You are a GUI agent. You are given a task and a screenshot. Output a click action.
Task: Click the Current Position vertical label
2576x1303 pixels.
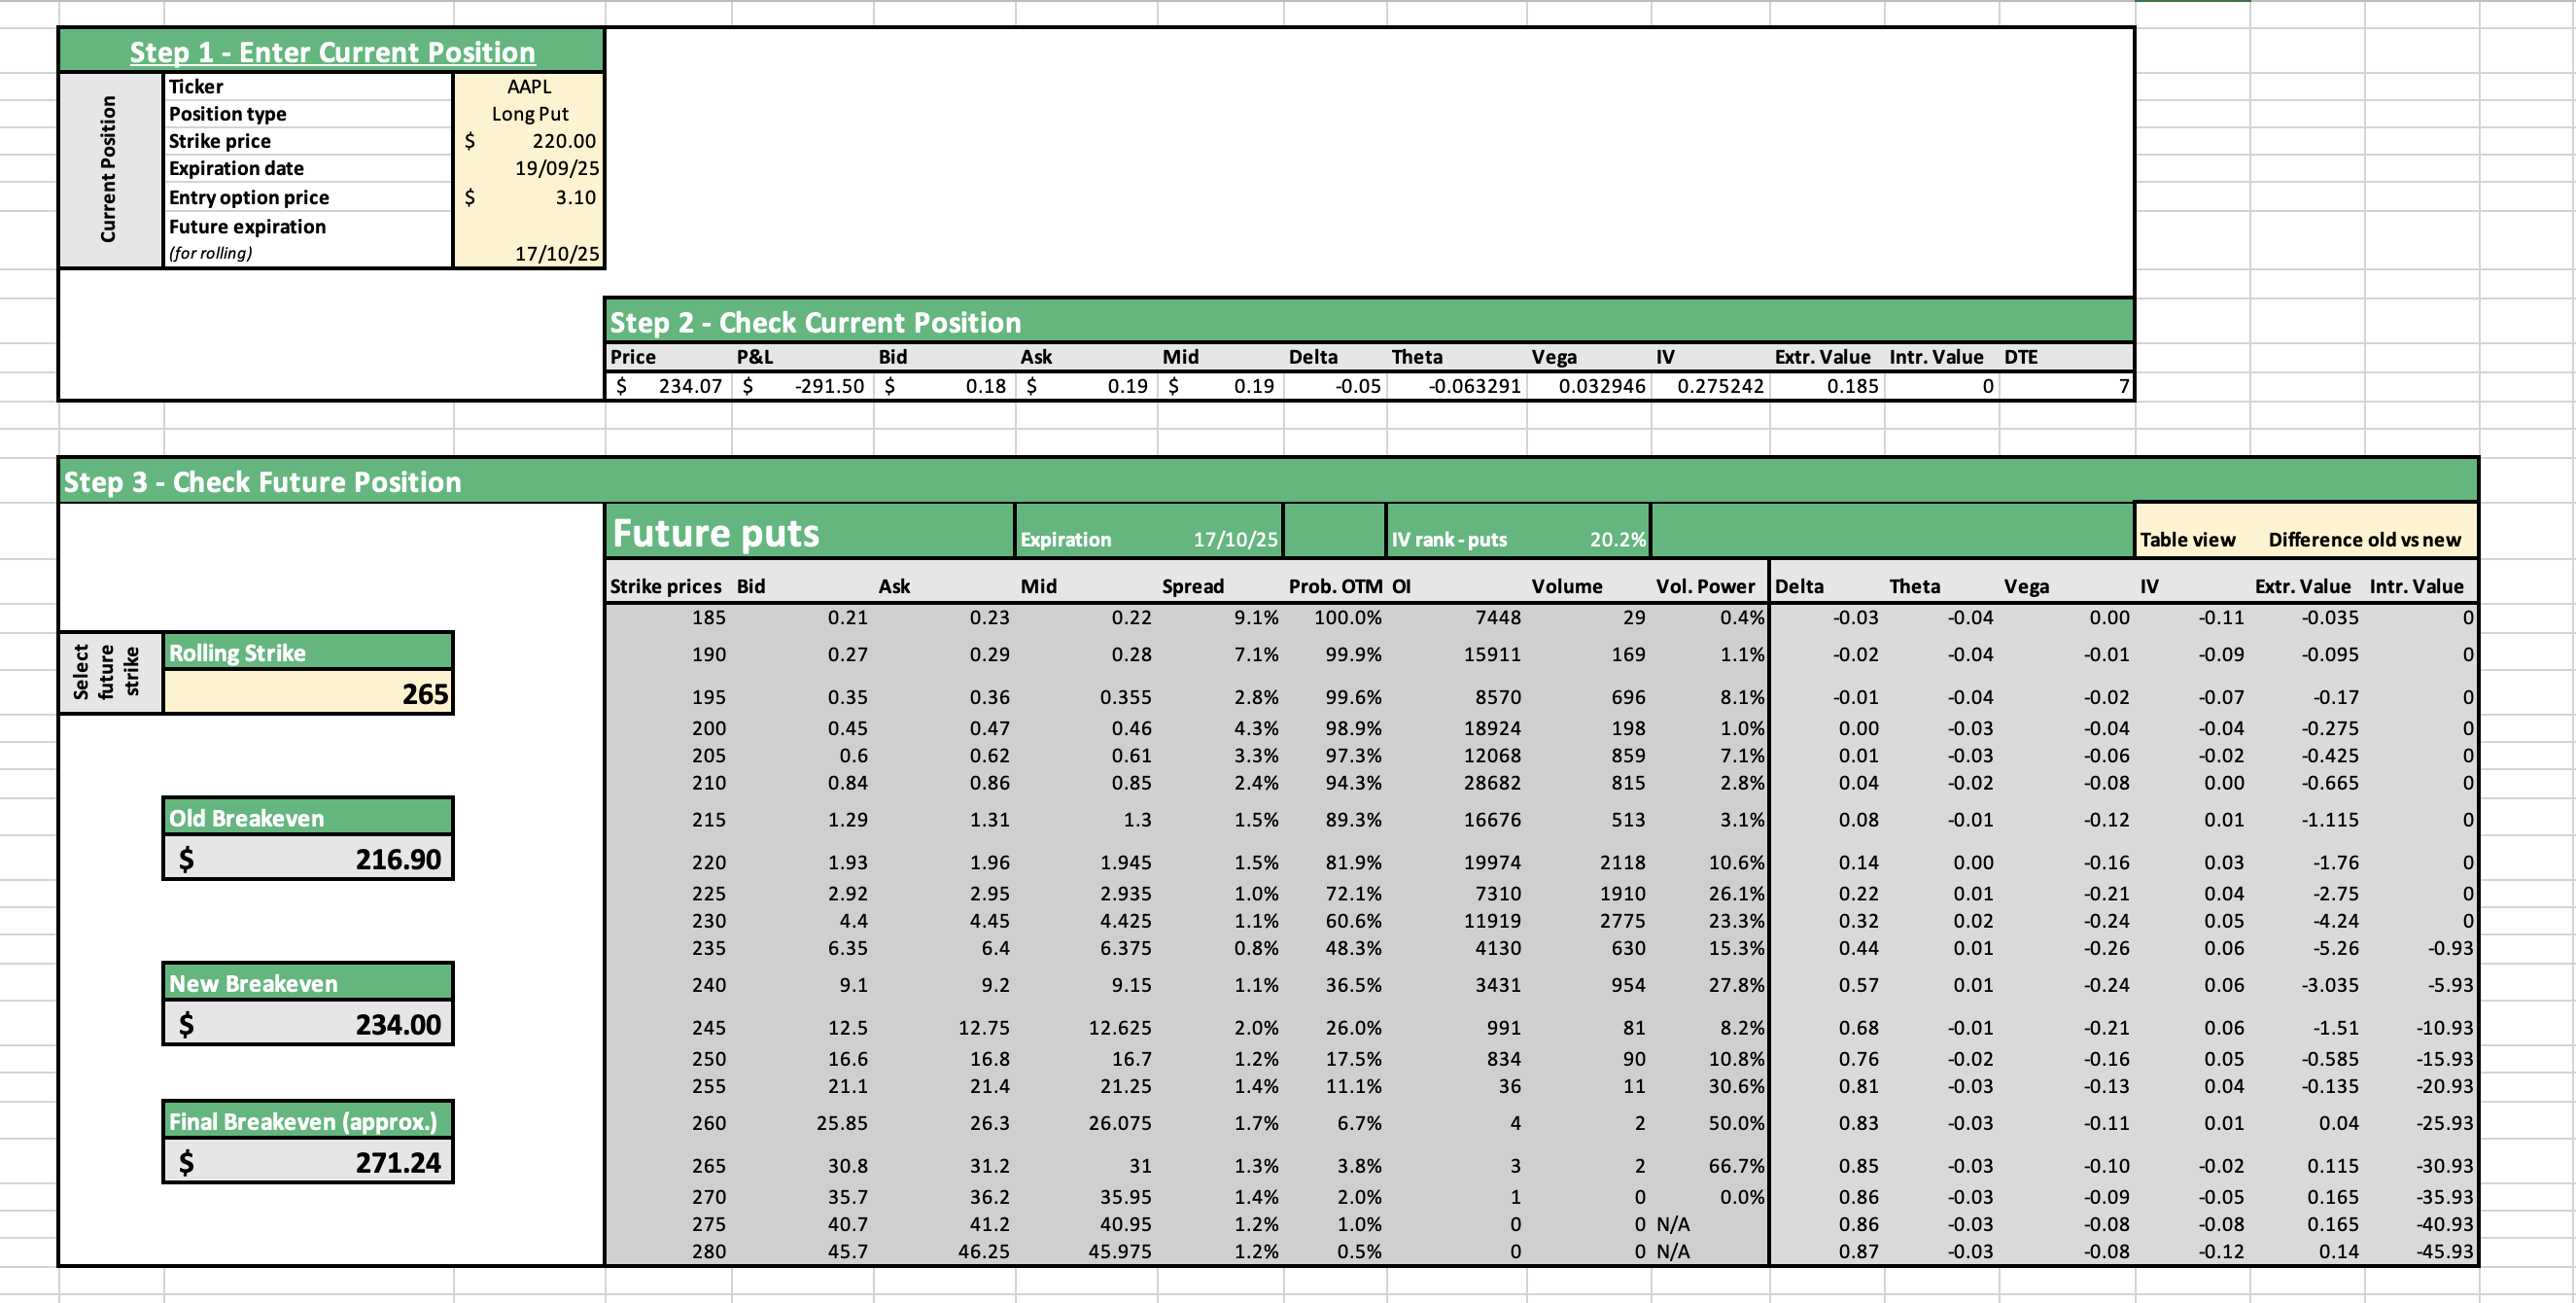pyautogui.click(x=108, y=169)
